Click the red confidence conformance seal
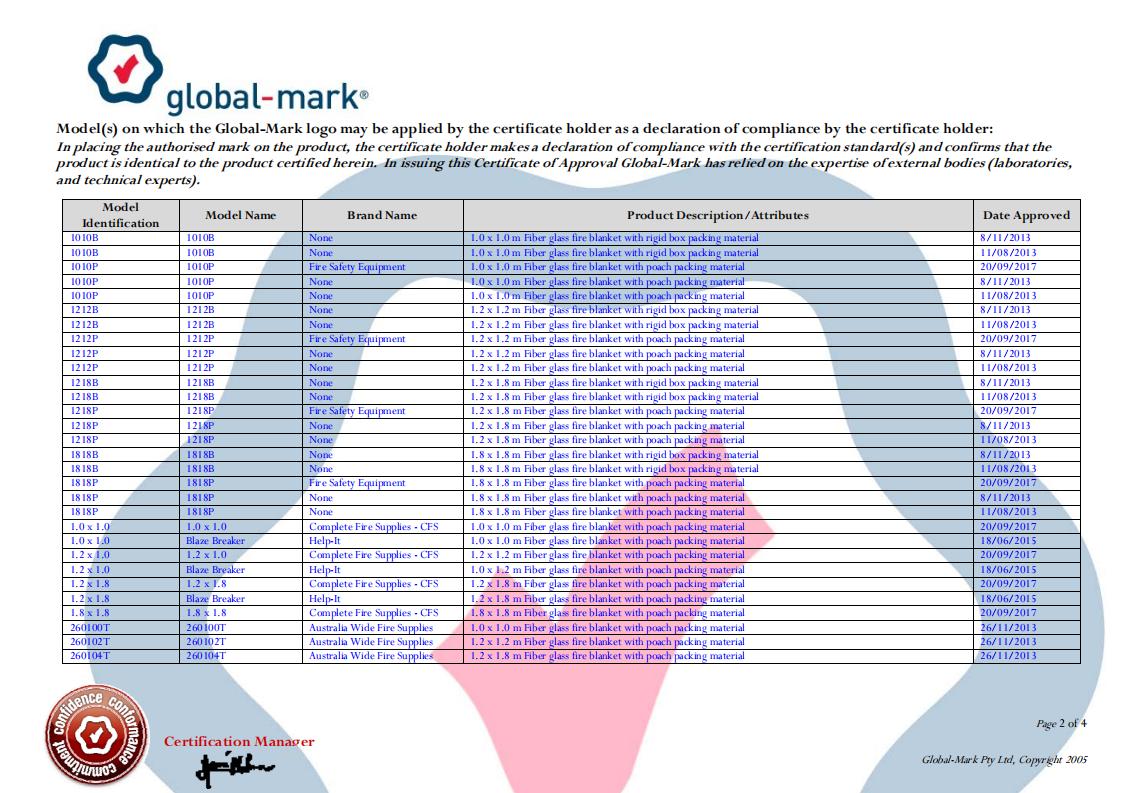 click(x=97, y=735)
